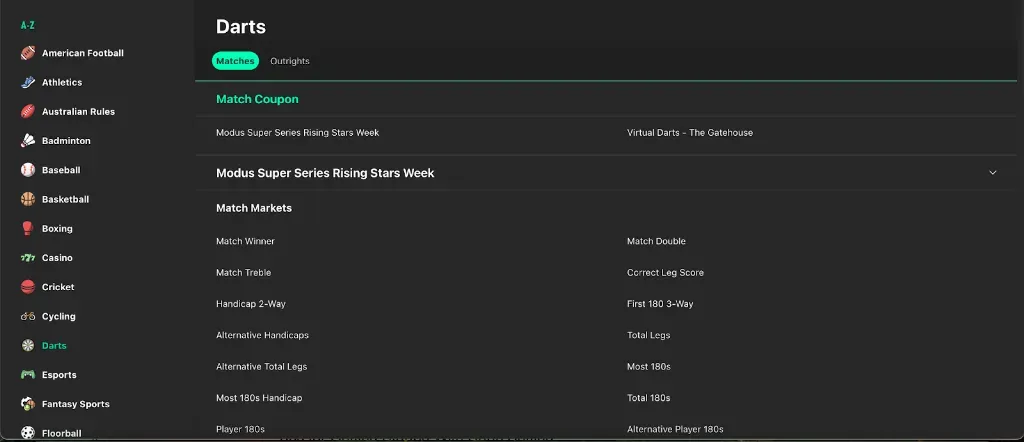Open Casino using the 777 icon

click(28, 258)
